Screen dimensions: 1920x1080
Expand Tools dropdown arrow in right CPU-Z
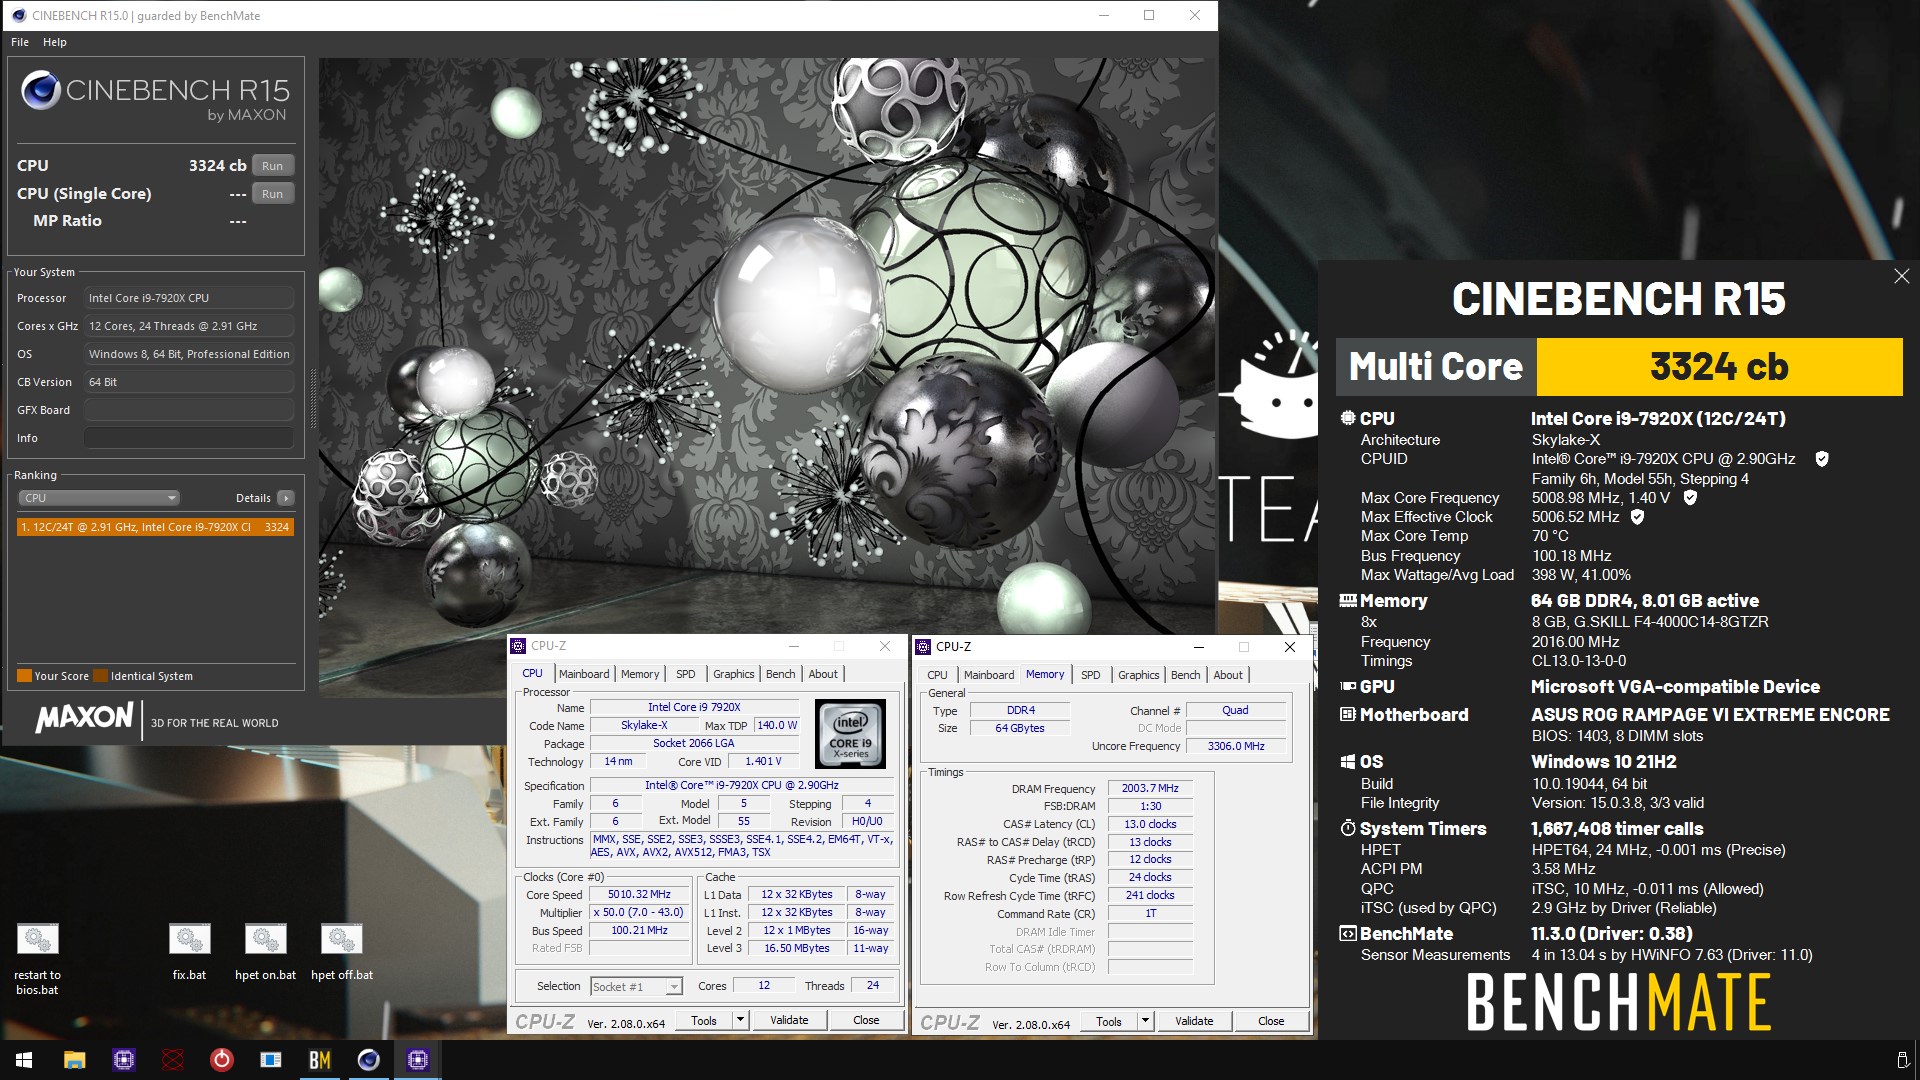(x=1146, y=1021)
